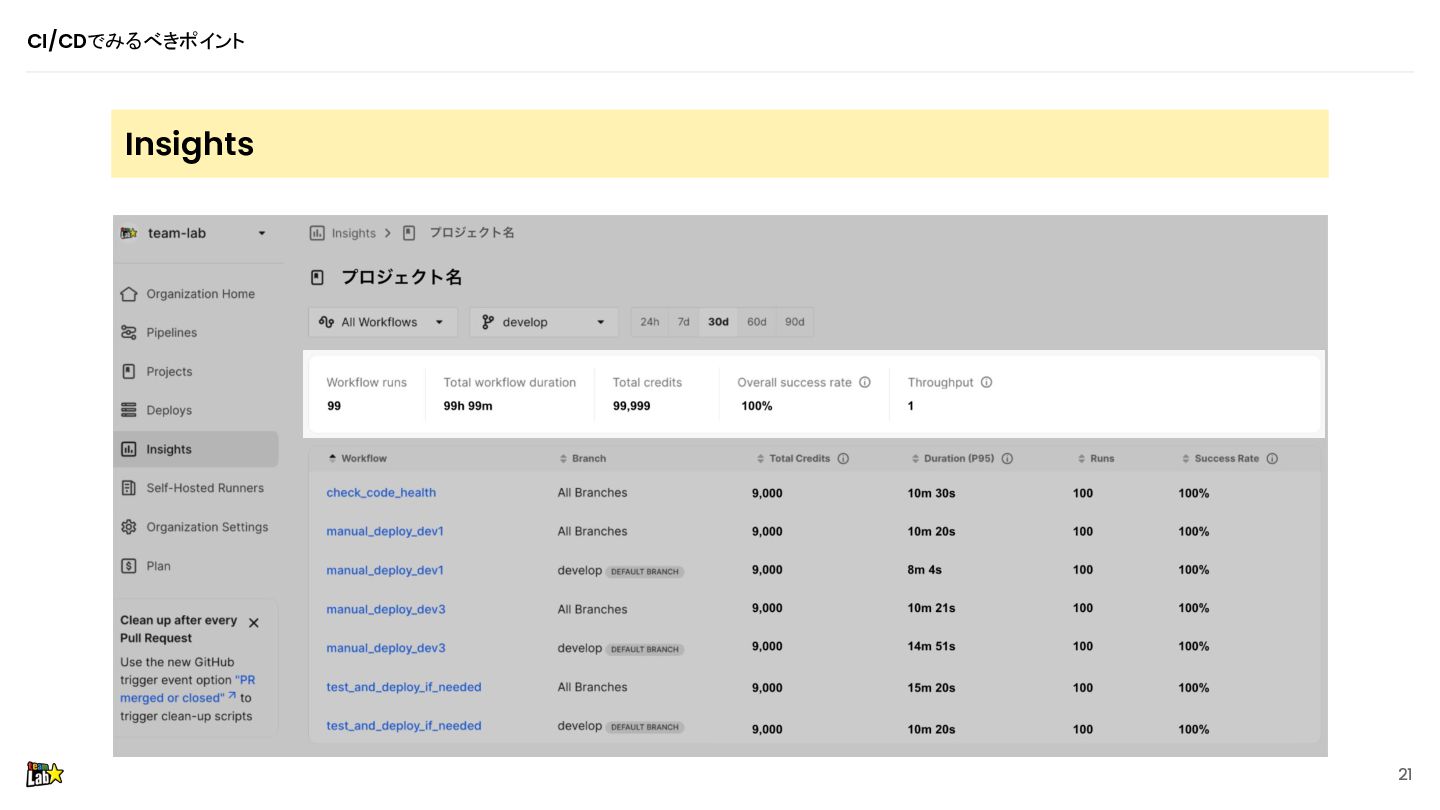1440x810 pixels.
Task: Open manual_deploy_dev1 develop branch workflow
Action: [385, 570]
